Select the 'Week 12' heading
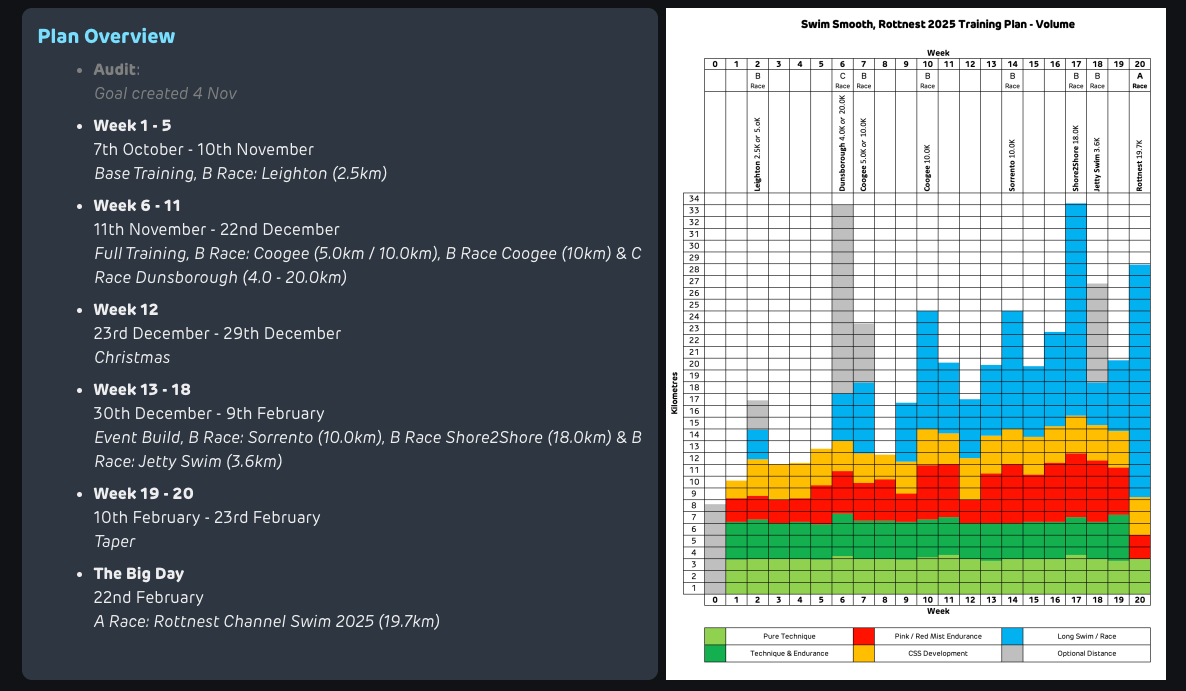Screen dimensions: 1186x691 126,310
